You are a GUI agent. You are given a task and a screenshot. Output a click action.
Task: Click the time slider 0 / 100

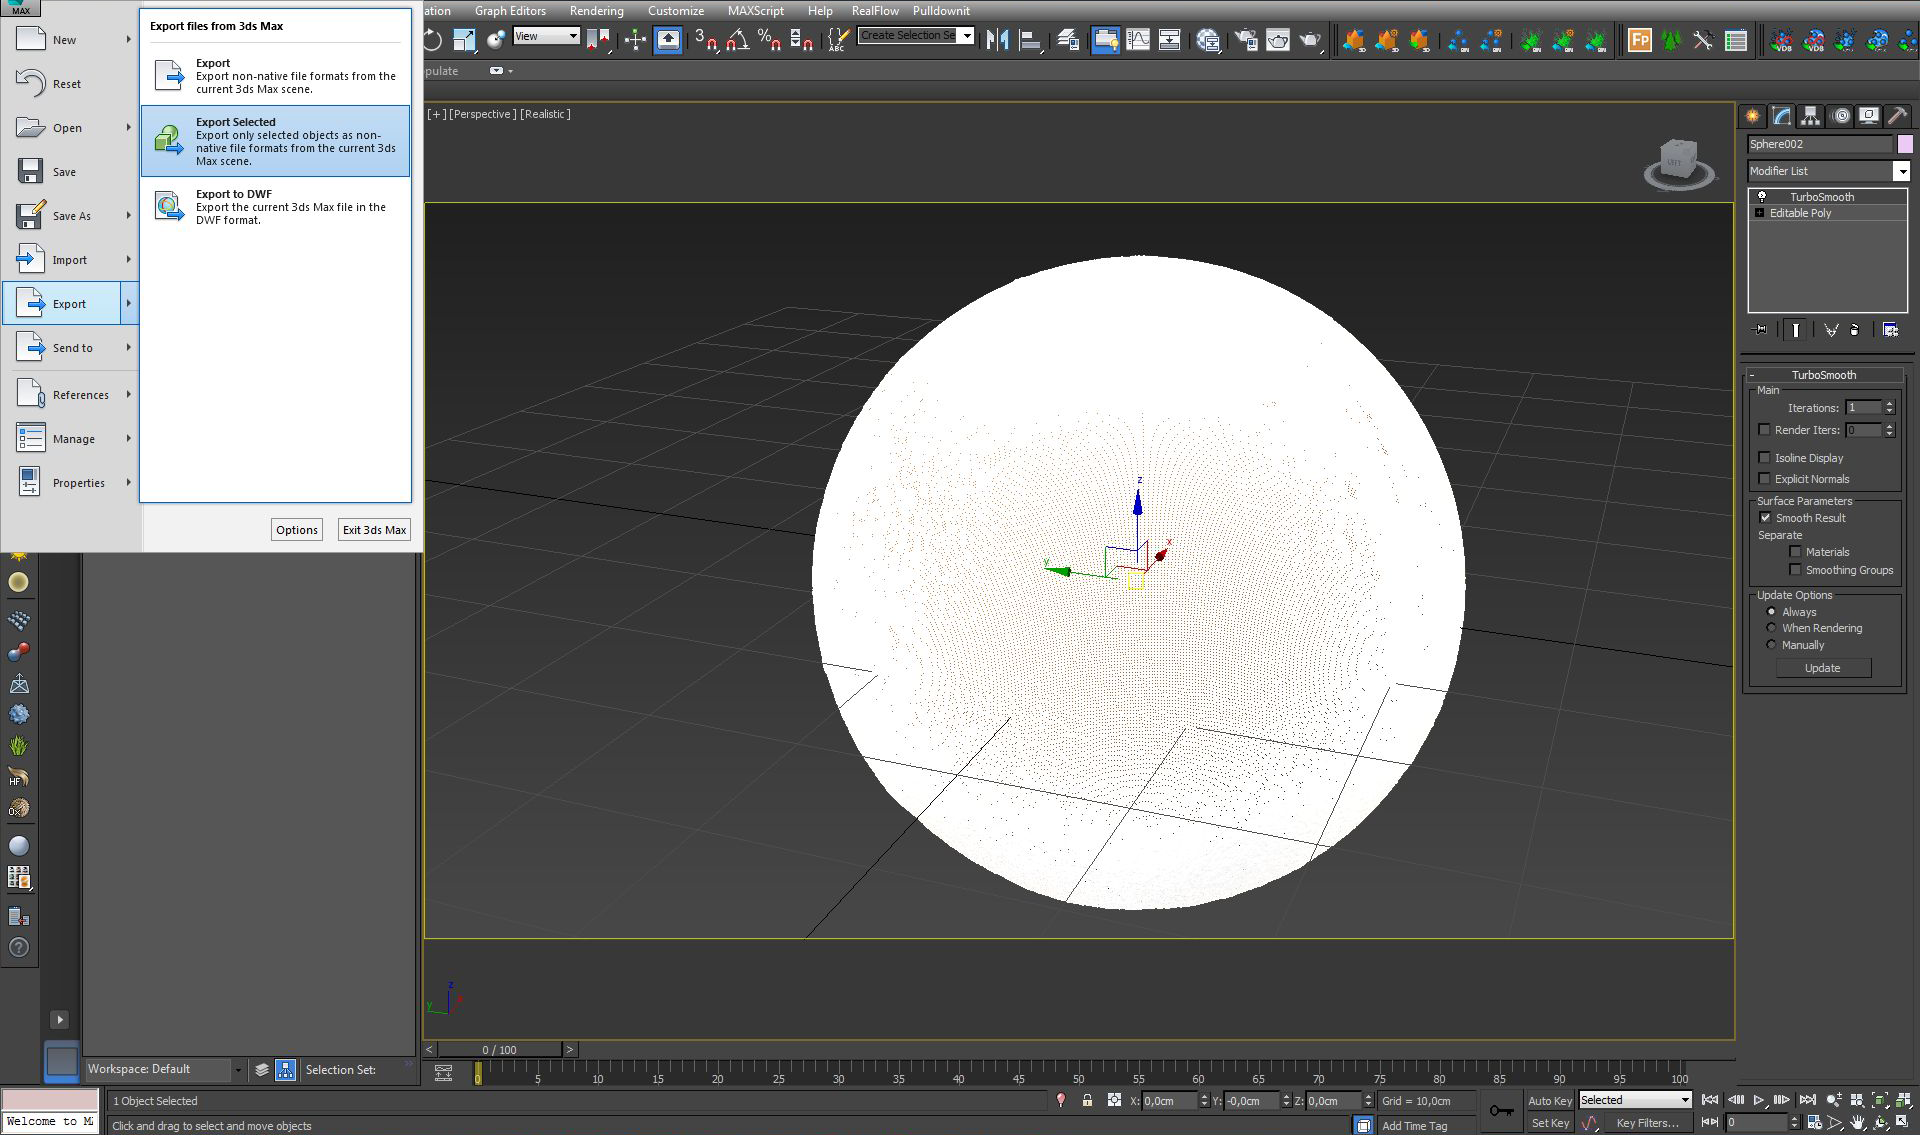[x=500, y=1049]
